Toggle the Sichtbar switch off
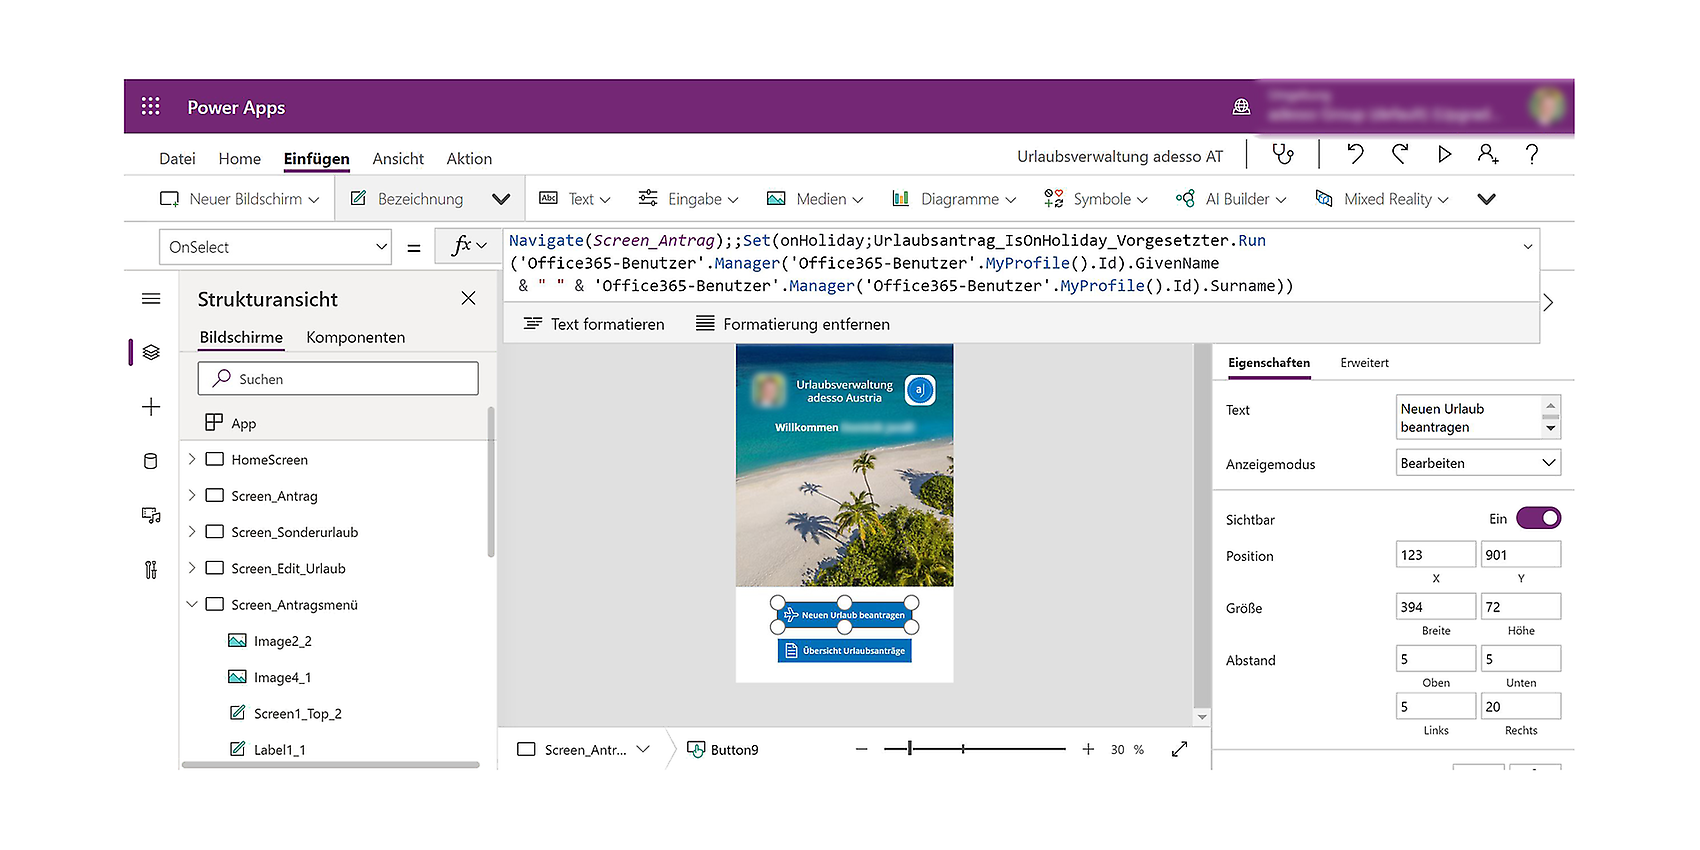The image size is (1700, 850). pos(1538,518)
